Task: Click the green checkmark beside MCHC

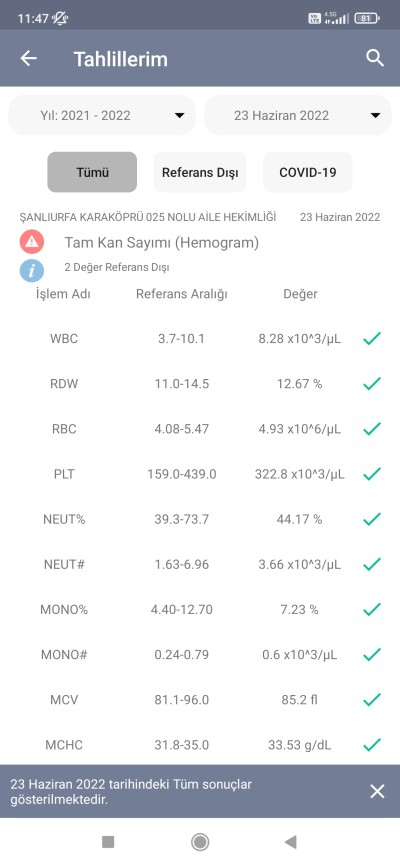Action: (x=372, y=745)
